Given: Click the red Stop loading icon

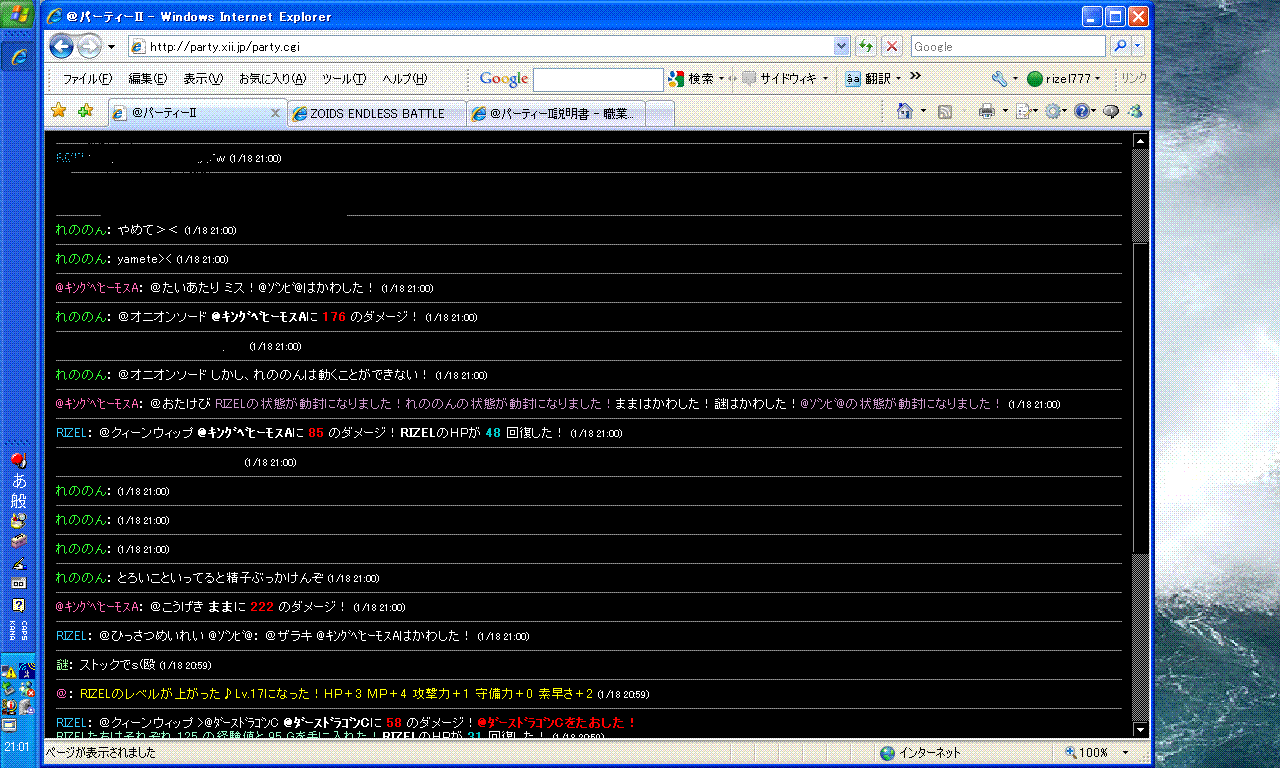Looking at the screenshot, I should [892, 46].
